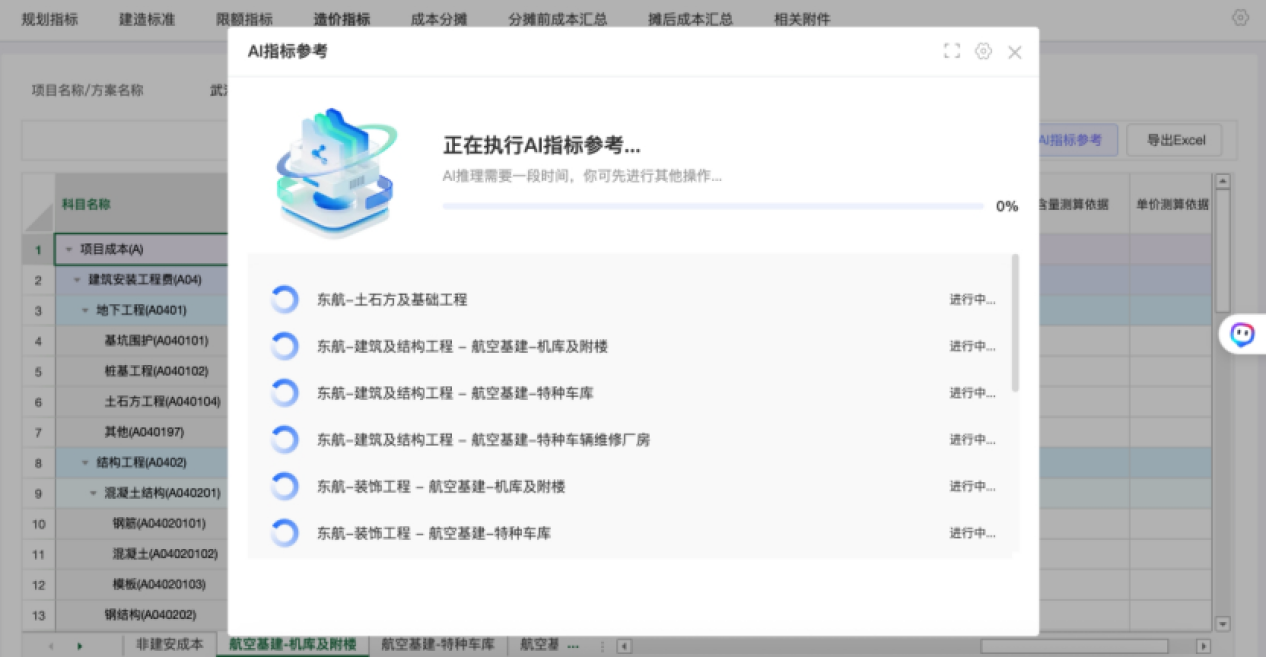Open settings gear in AI指标参考 dialog
The width and height of the screenshot is (1266, 657).
(983, 52)
